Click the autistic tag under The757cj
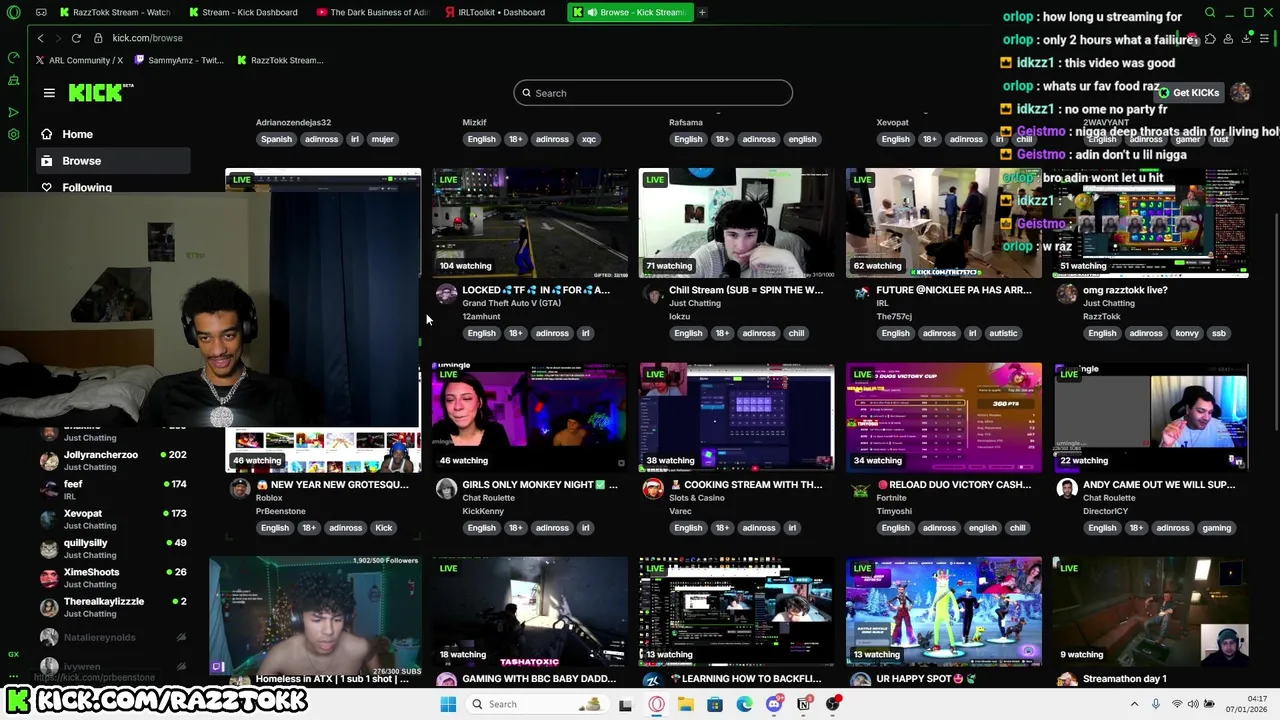This screenshot has height=720, width=1280. (x=1003, y=333)
